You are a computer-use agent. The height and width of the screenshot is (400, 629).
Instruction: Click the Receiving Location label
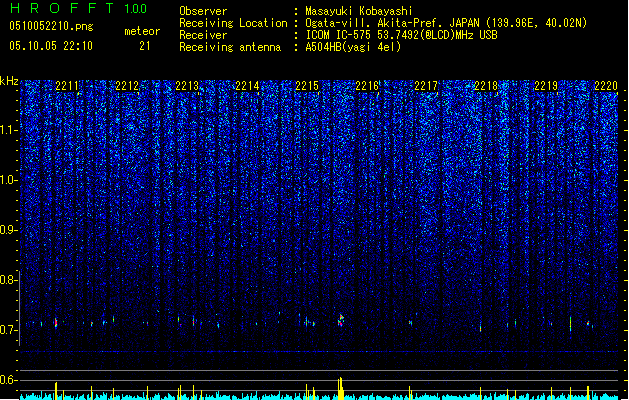[x=233, y=23]
